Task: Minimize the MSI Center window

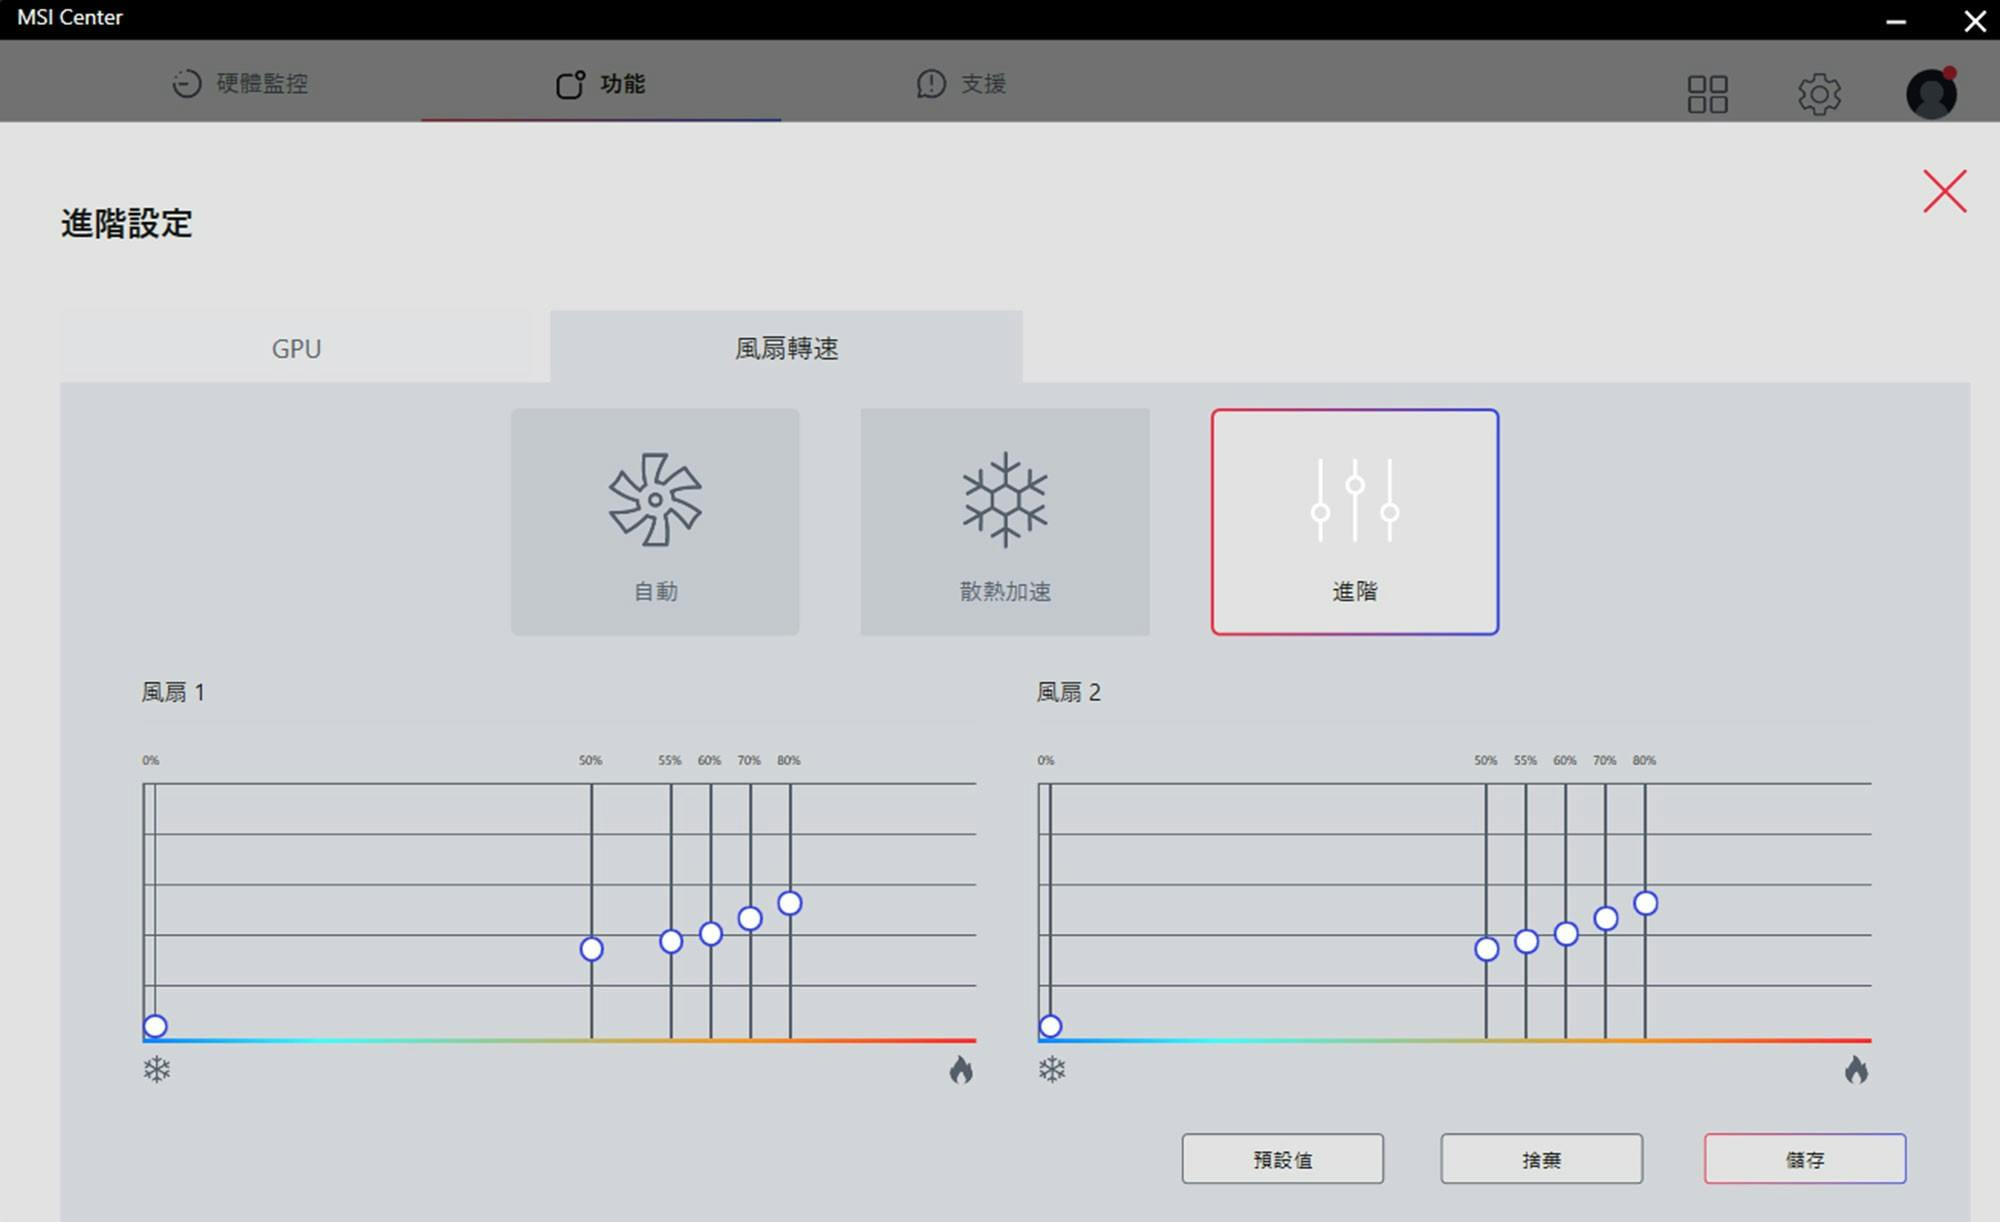Action: pos(1896,21)
